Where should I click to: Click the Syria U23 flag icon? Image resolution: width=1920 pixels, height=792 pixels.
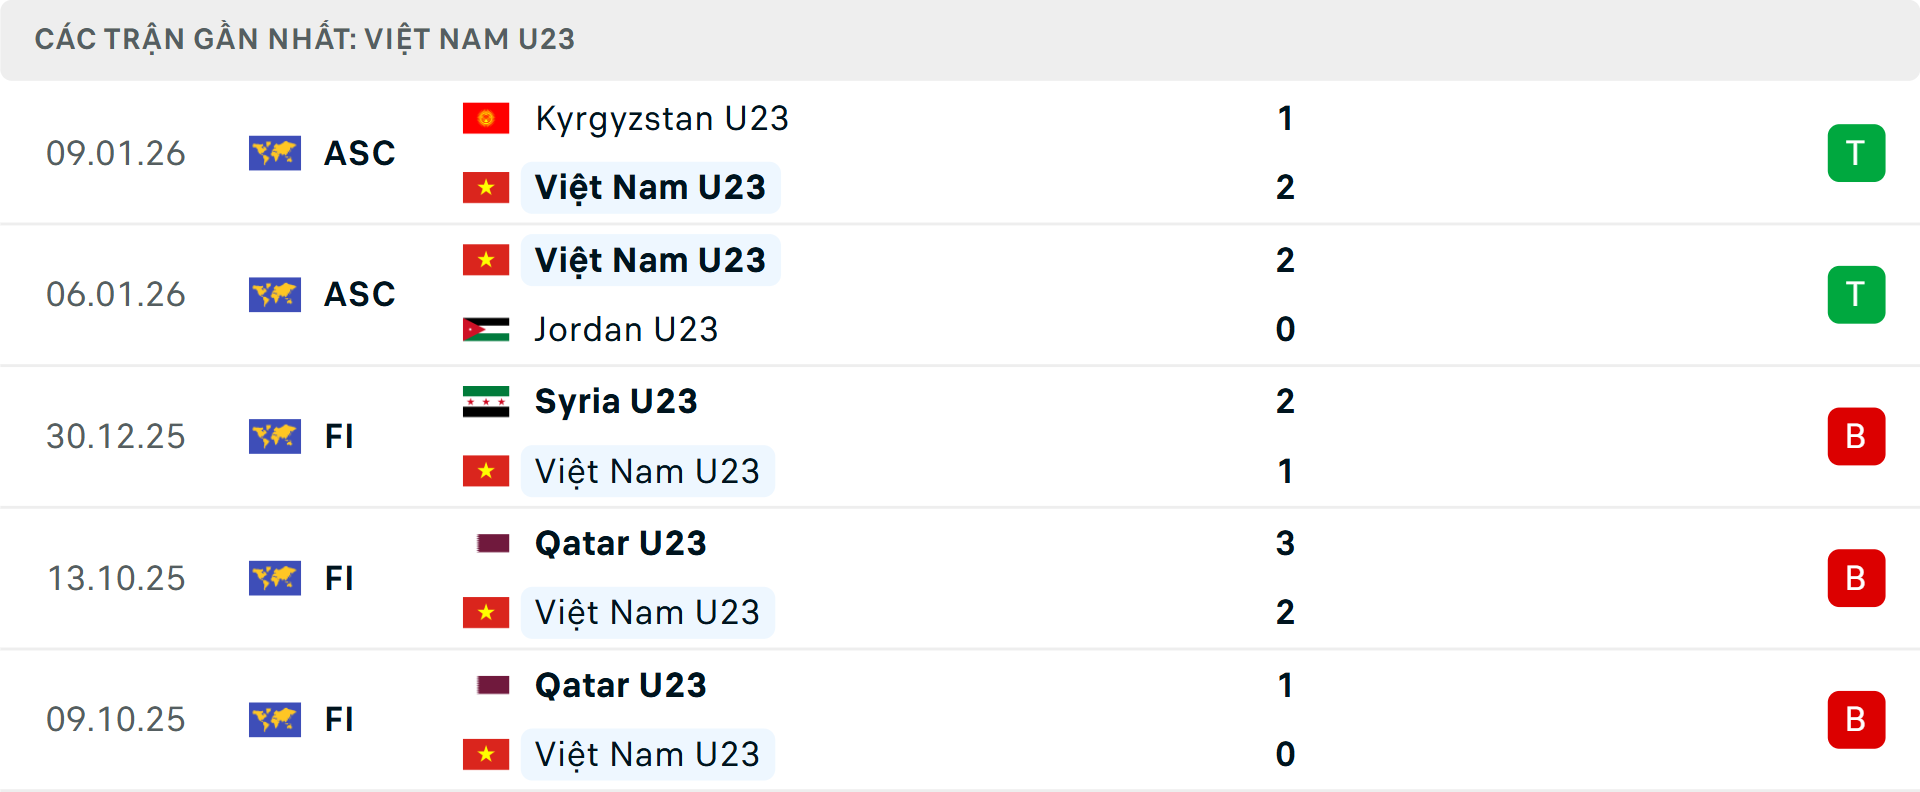tap(487, 400)
